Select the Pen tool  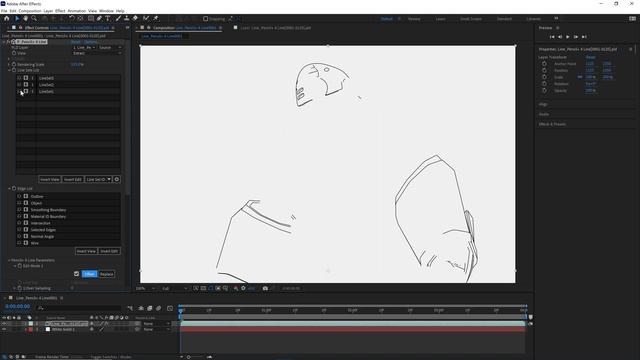point(99,18)
